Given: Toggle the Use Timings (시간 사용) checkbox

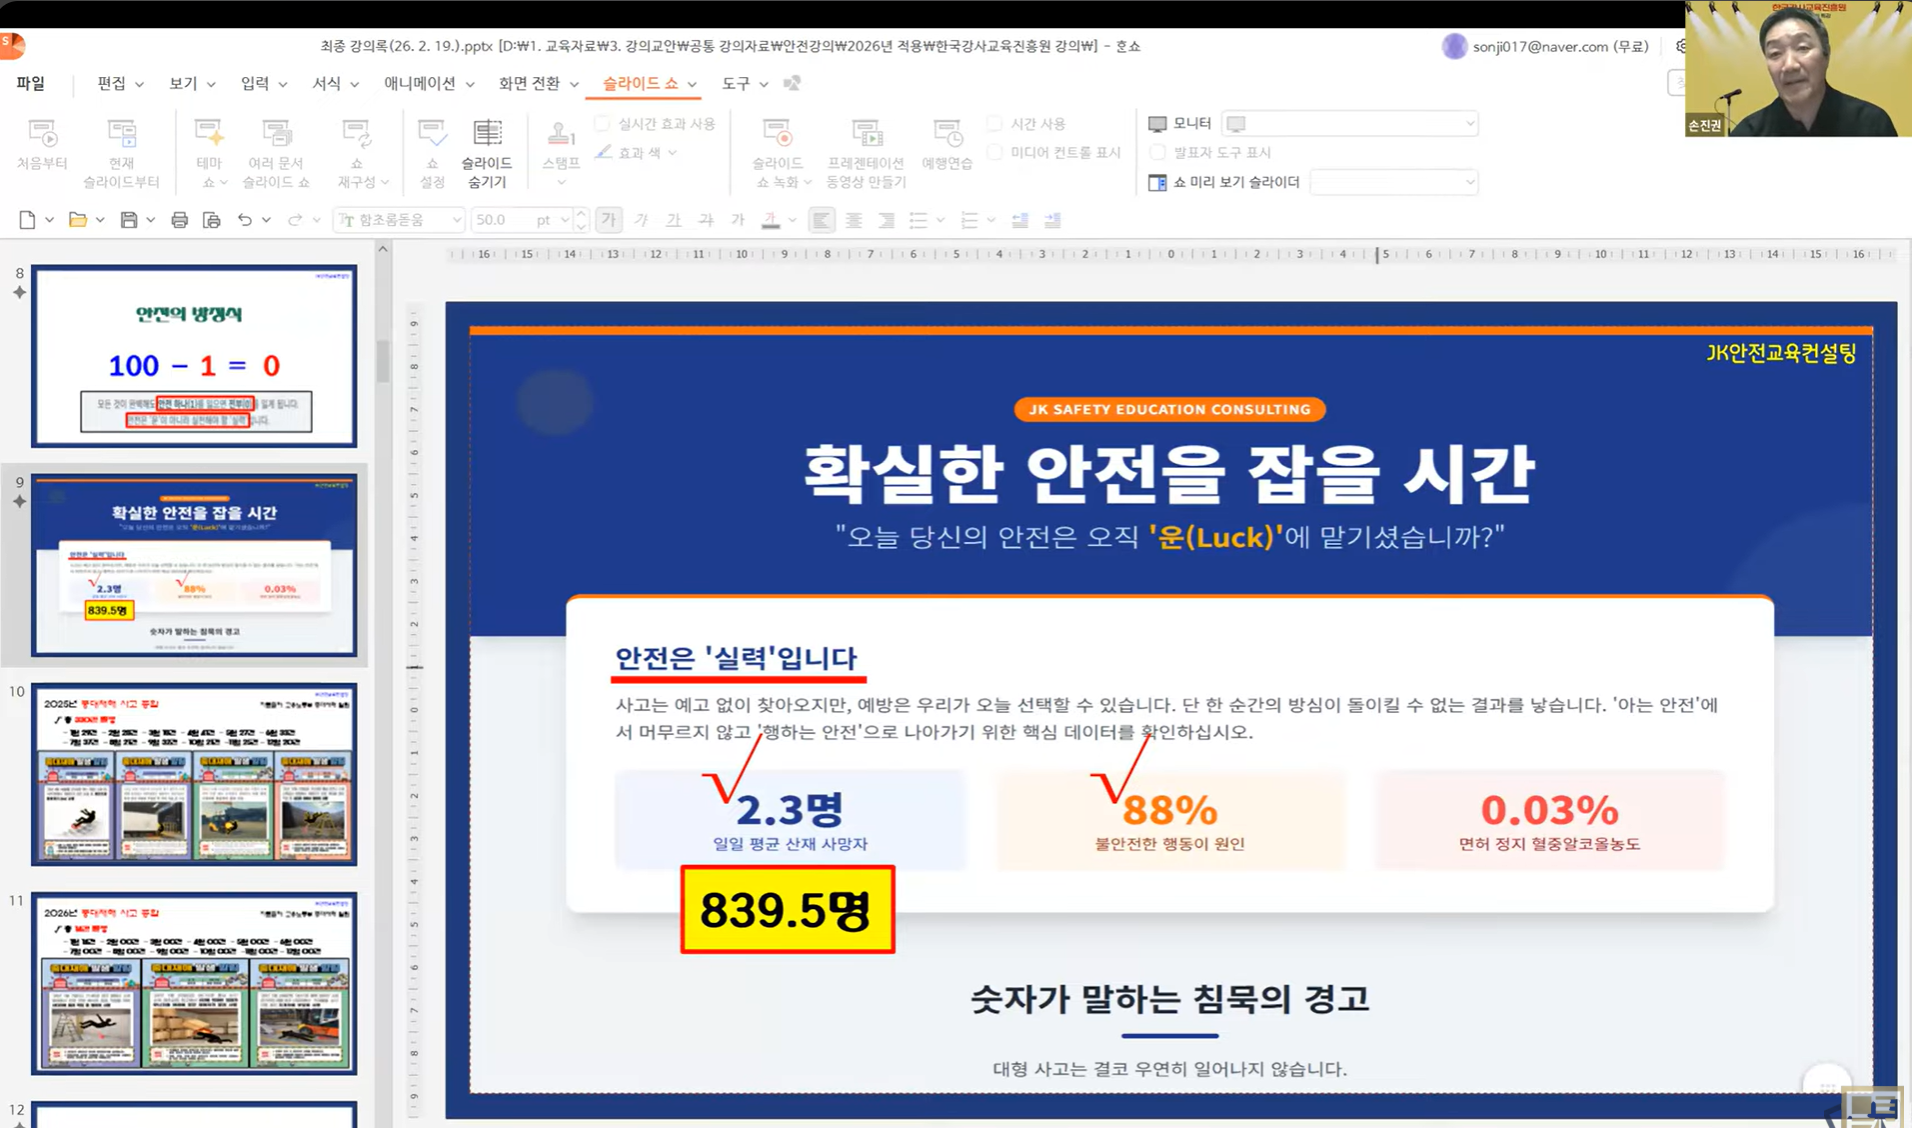Looking at the screenshot, I should point(995,124).
